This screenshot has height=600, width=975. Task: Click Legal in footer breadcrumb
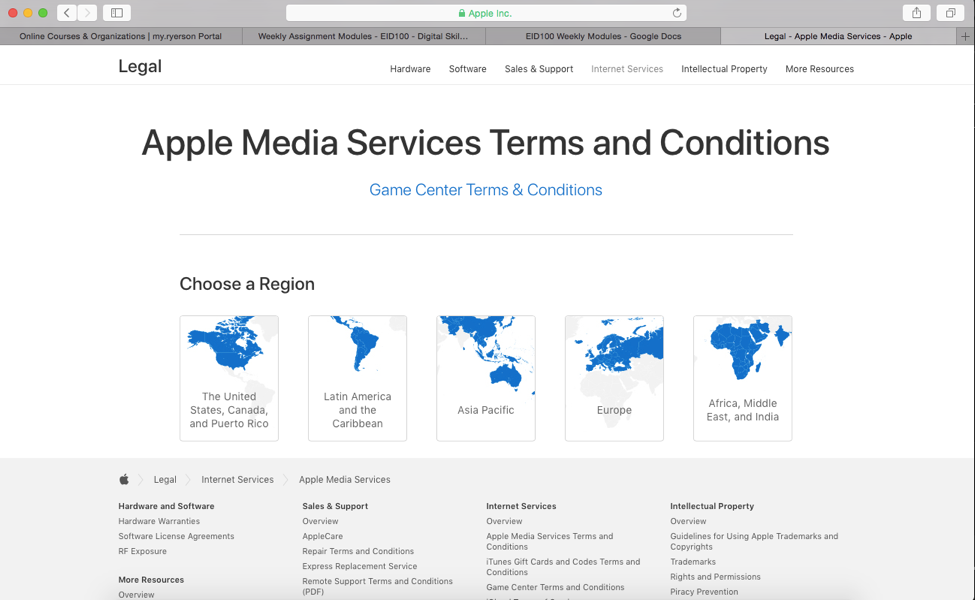tap(165, 479)
